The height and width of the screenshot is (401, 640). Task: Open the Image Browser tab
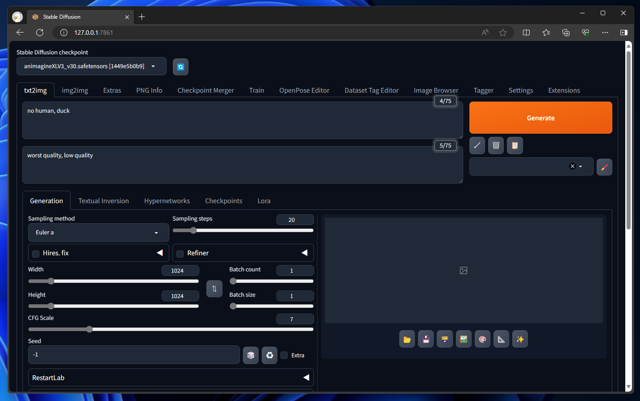436,90
